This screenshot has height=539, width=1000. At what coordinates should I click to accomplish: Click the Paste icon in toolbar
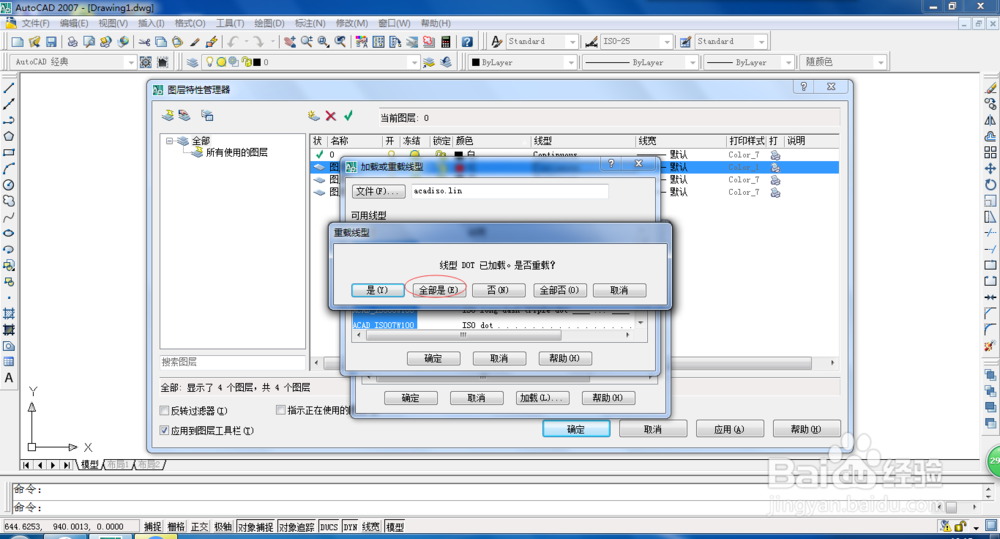pyautogui.click(x=177, y=41)
